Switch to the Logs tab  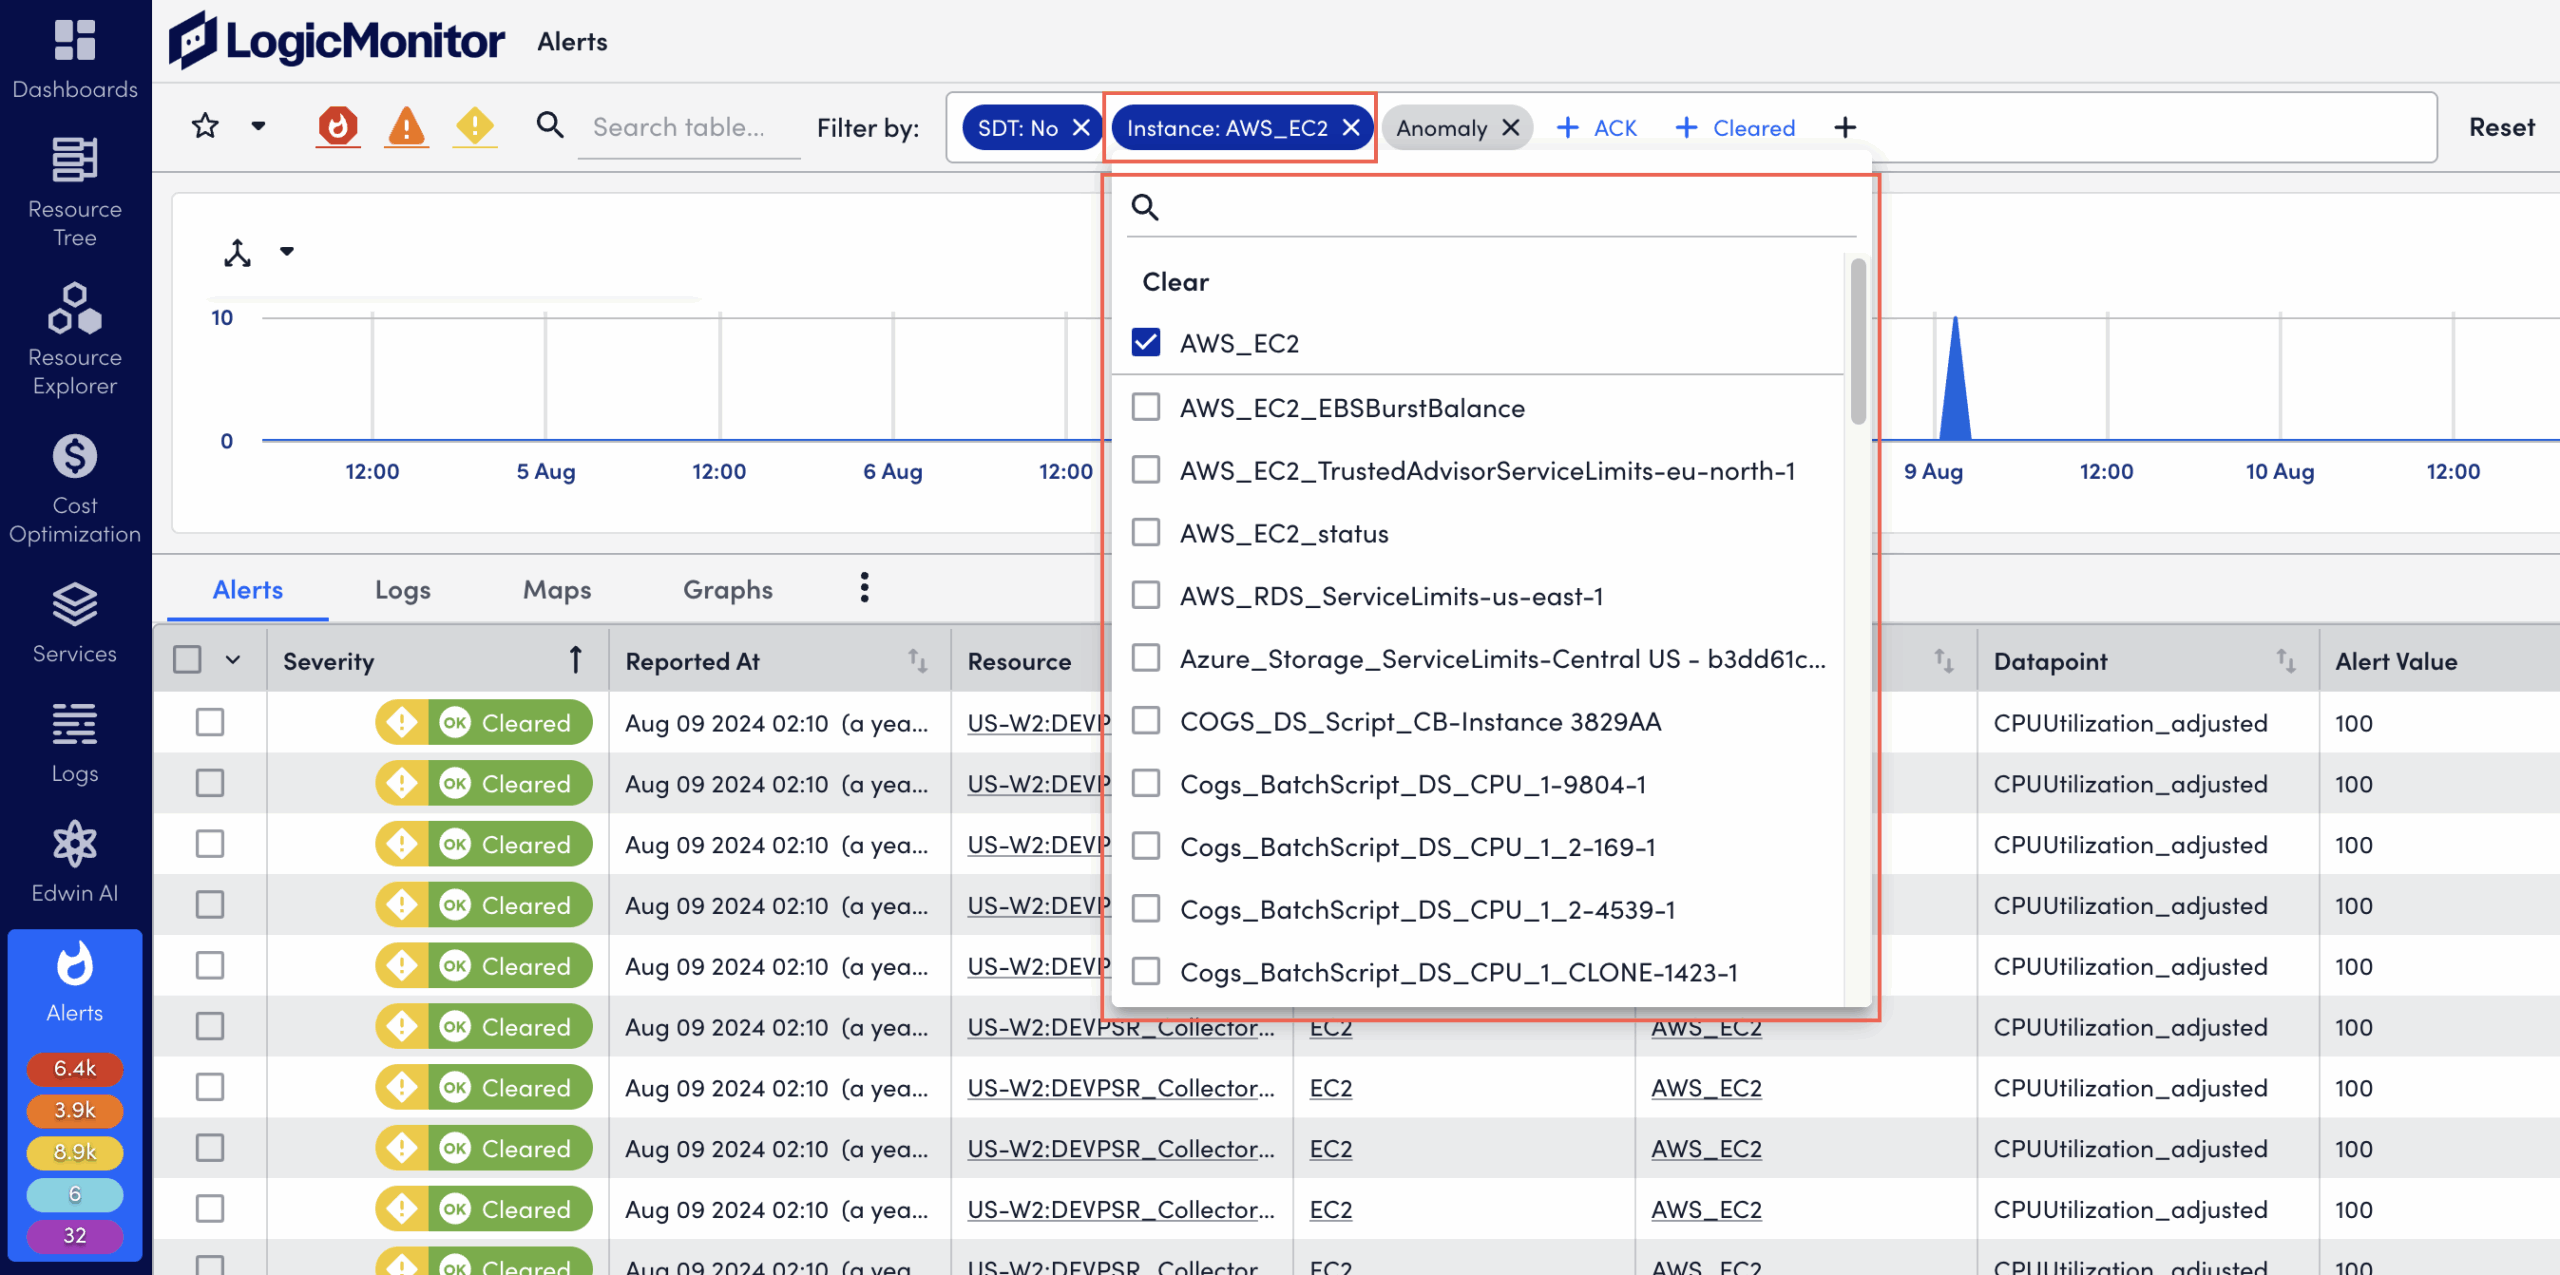point(402,590)
